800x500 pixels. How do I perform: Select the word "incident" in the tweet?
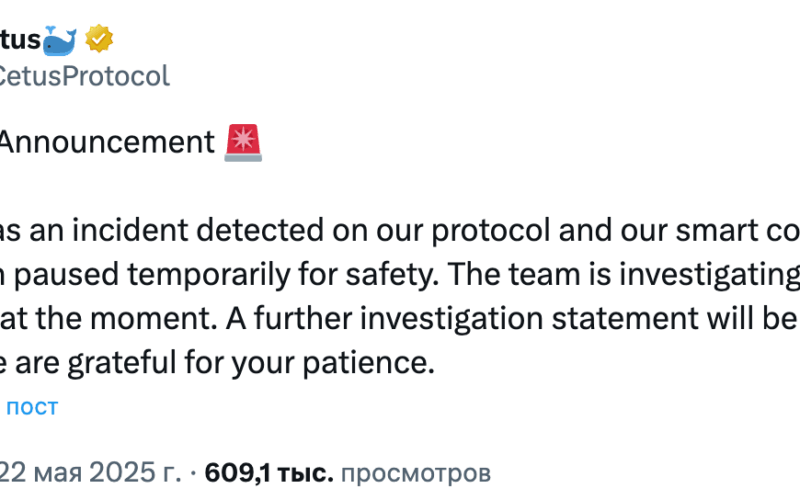pos(130,230)
